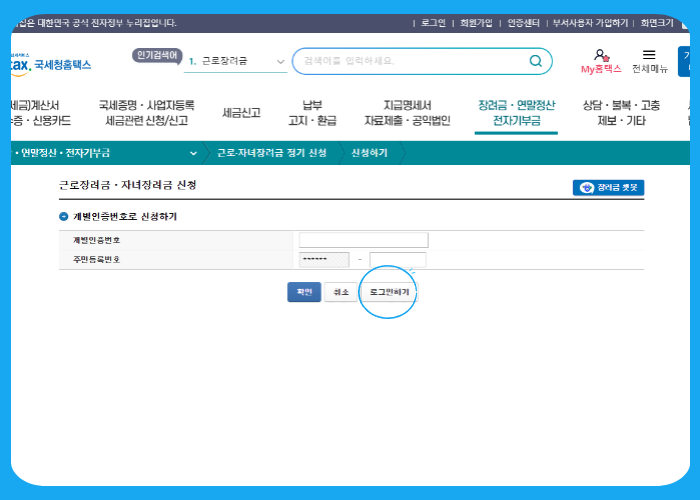The image size is (700, 500).
Task: Expand the 연말정산·전자기부금 breadcrumb dropdown
Action: tap(193, 153)
